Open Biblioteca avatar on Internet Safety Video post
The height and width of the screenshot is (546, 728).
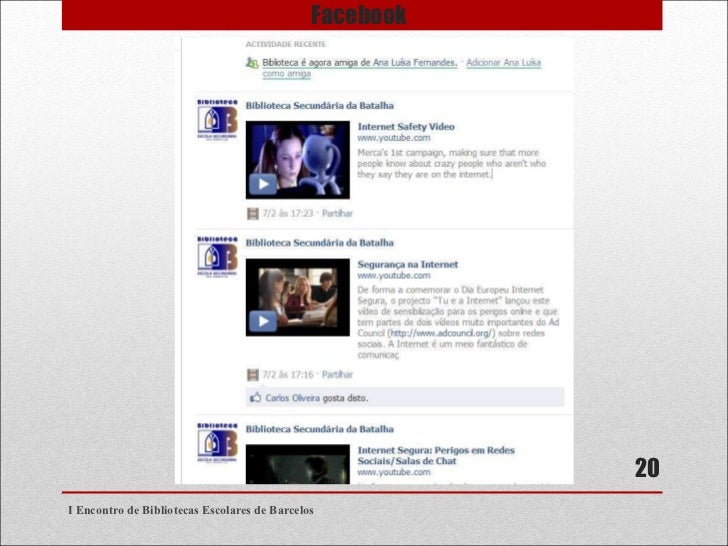(x=217, y=119)
